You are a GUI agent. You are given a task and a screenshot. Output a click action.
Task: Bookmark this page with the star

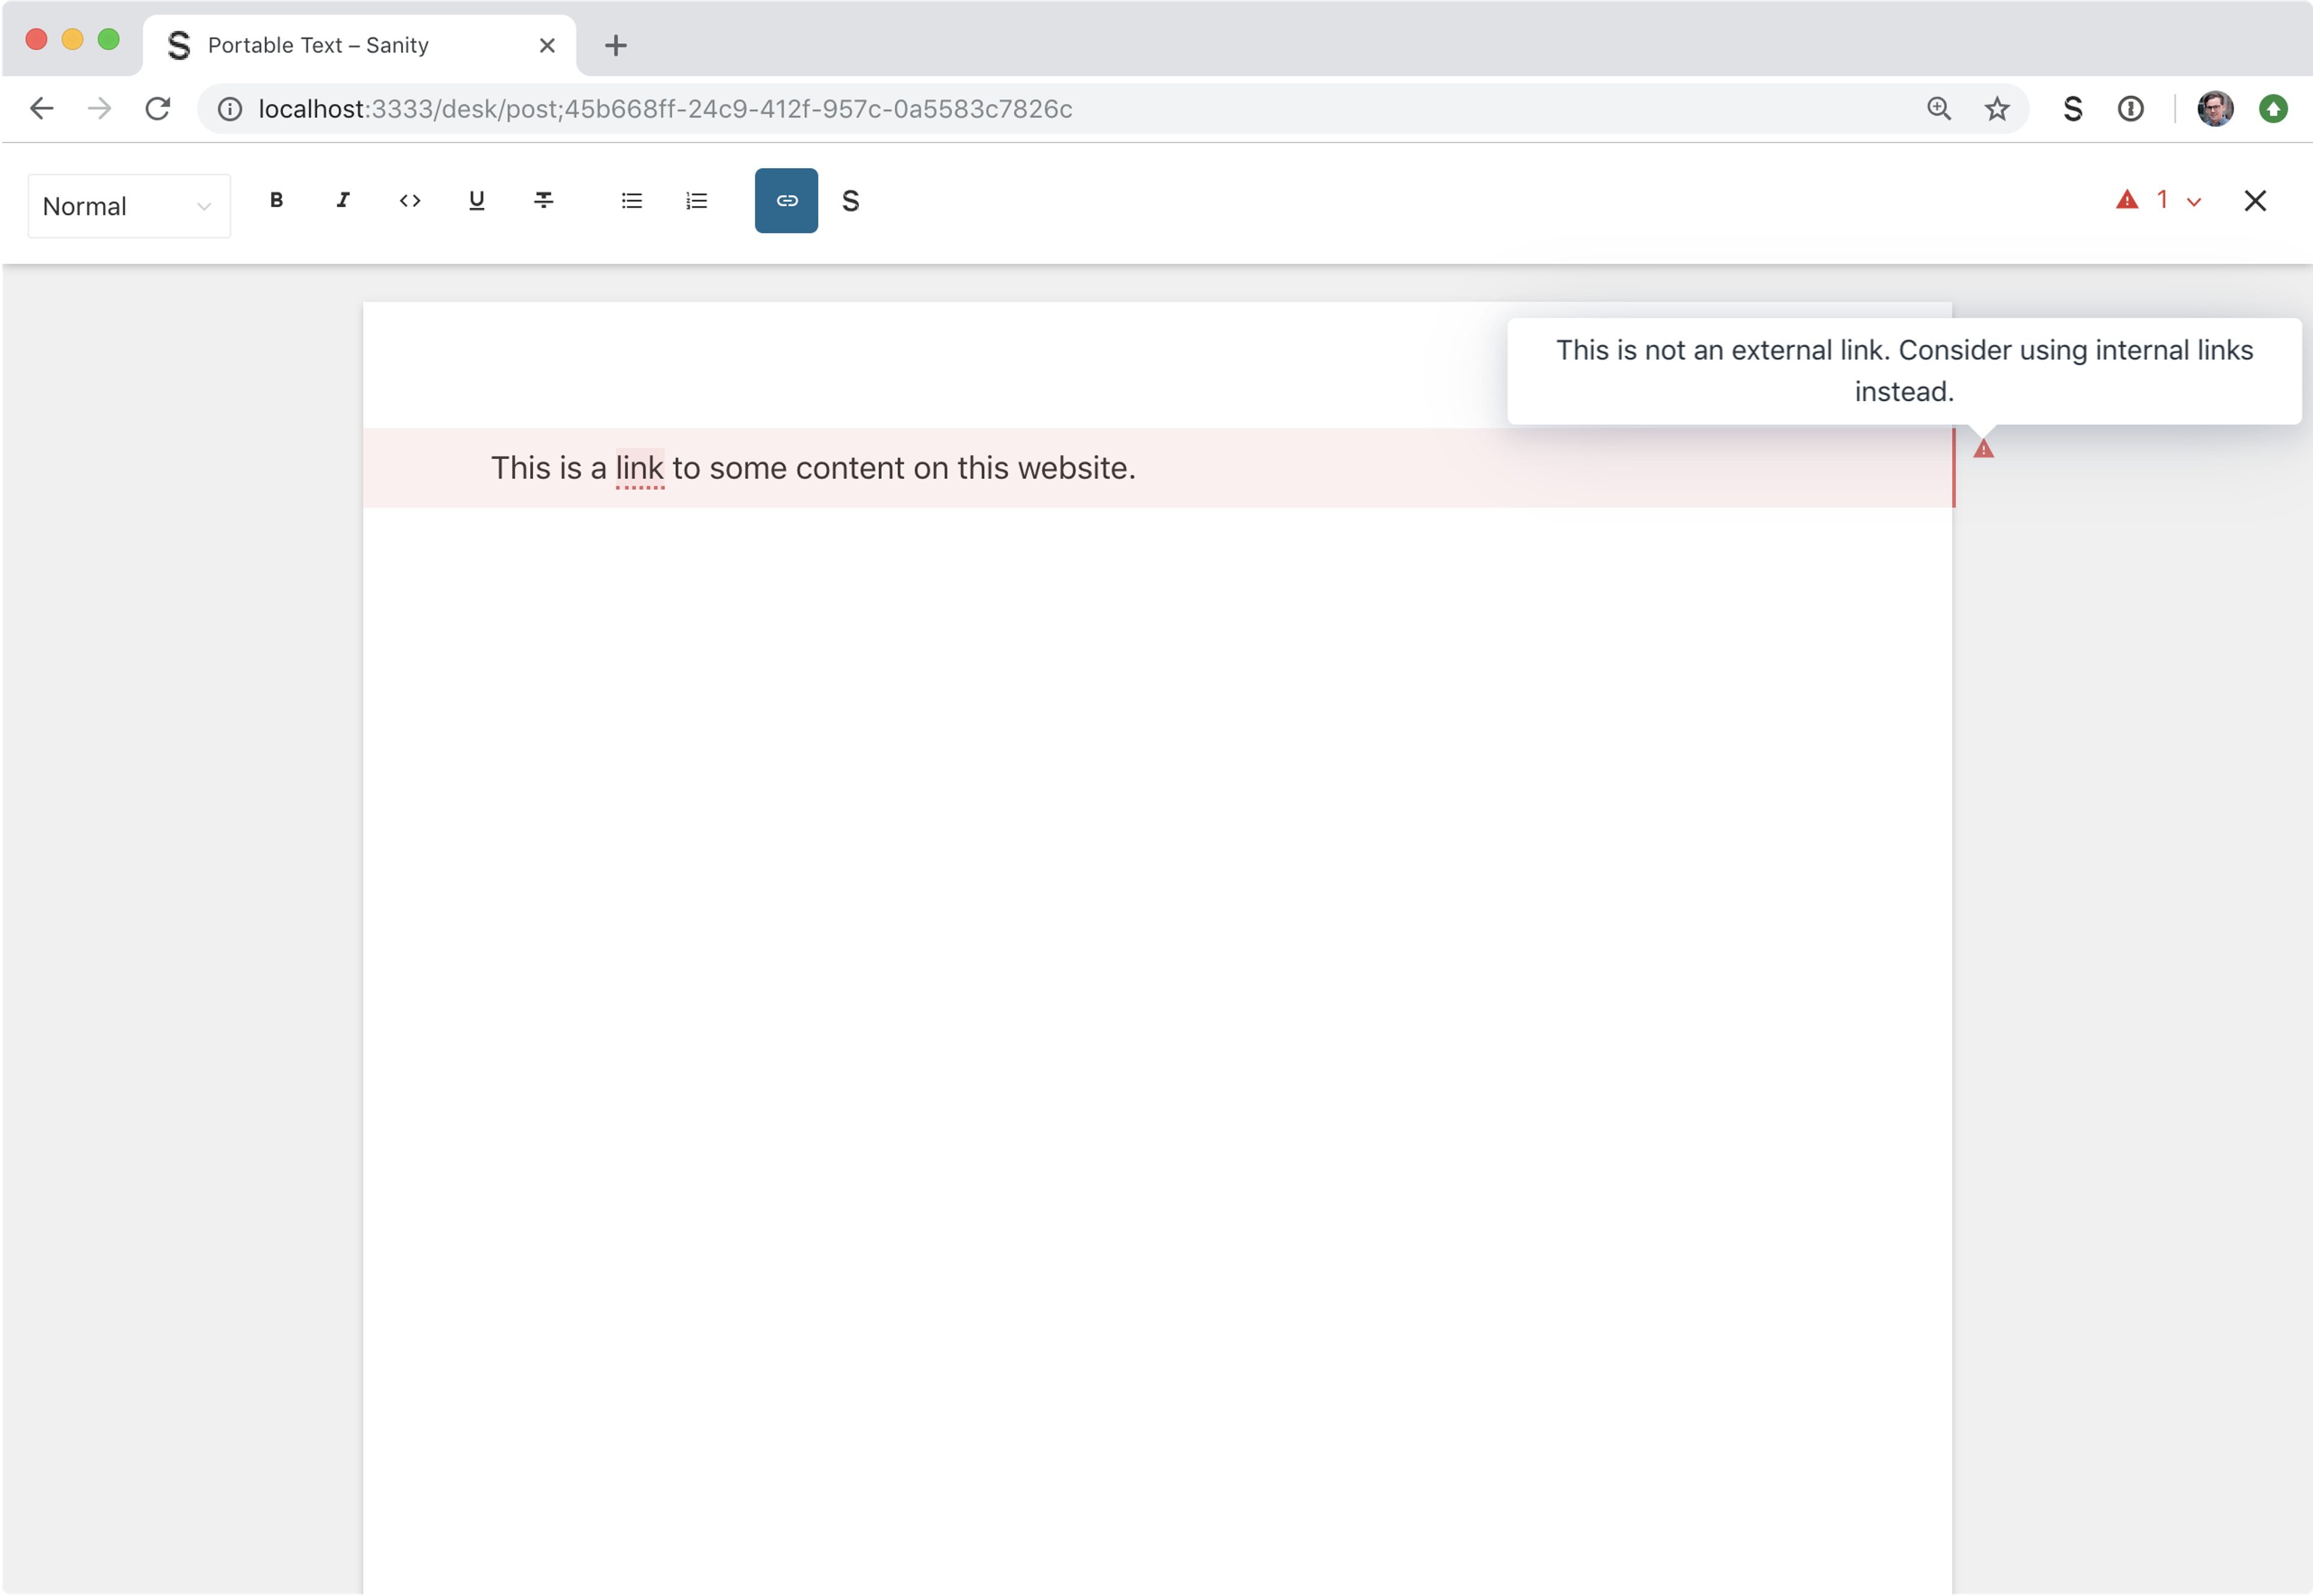point(1996,108)
